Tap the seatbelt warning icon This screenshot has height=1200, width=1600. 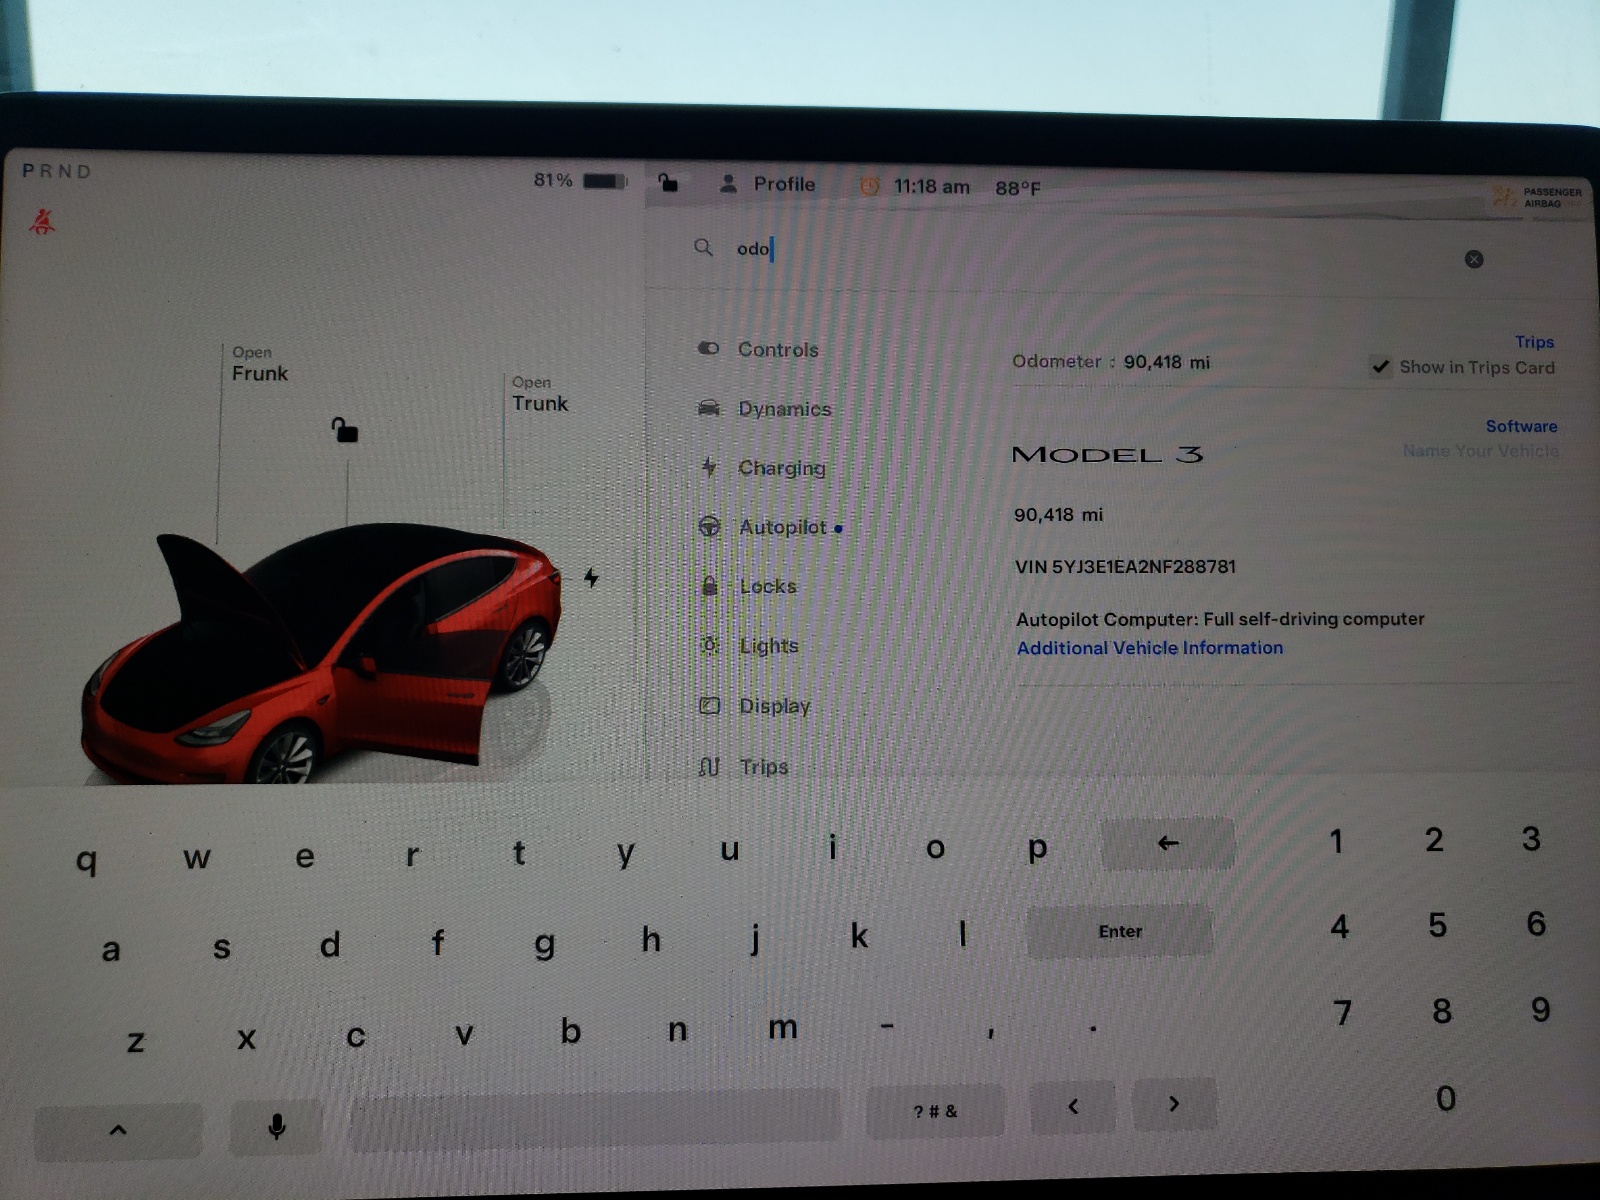(x=42, y=221)
